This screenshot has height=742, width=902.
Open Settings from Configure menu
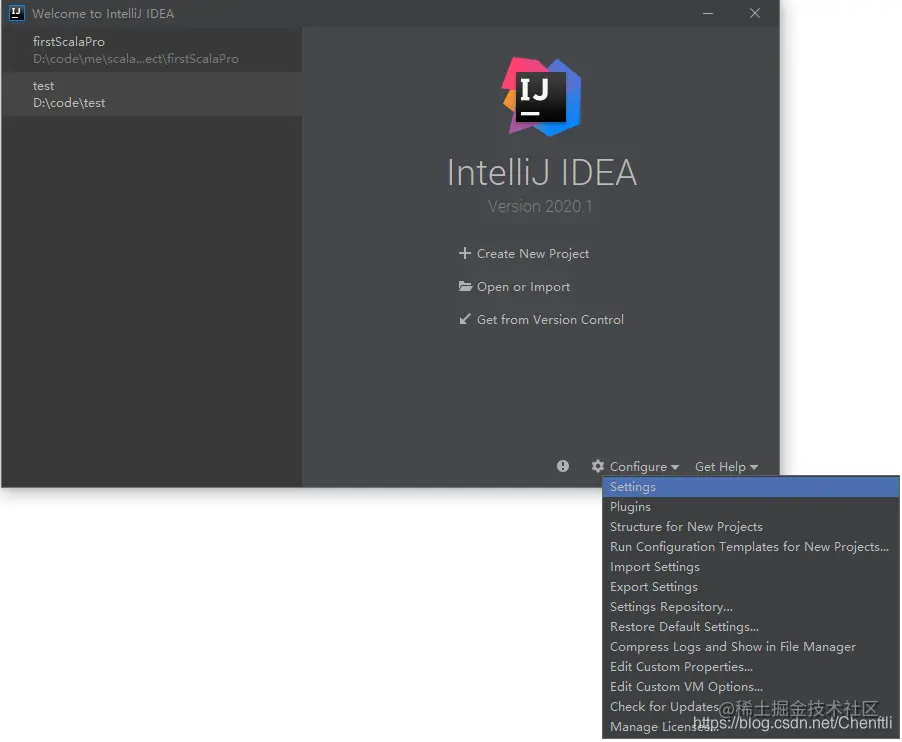[751, 487]
